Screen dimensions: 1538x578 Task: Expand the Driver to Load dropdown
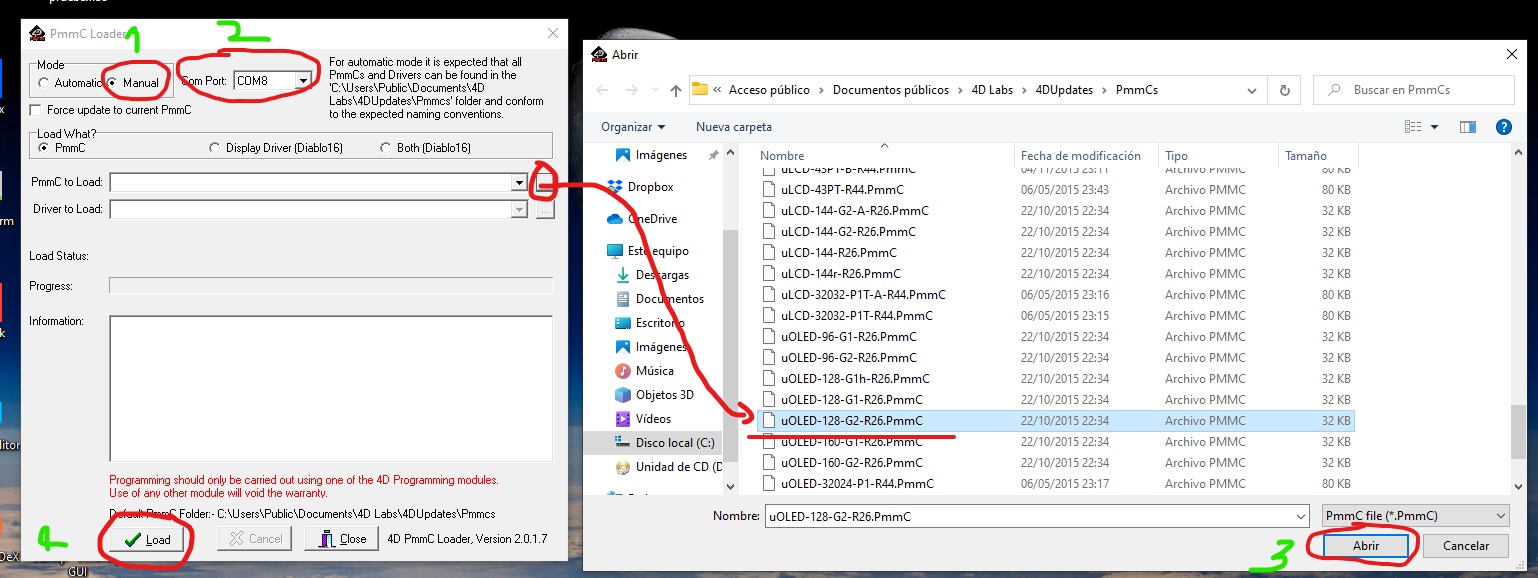519,210
